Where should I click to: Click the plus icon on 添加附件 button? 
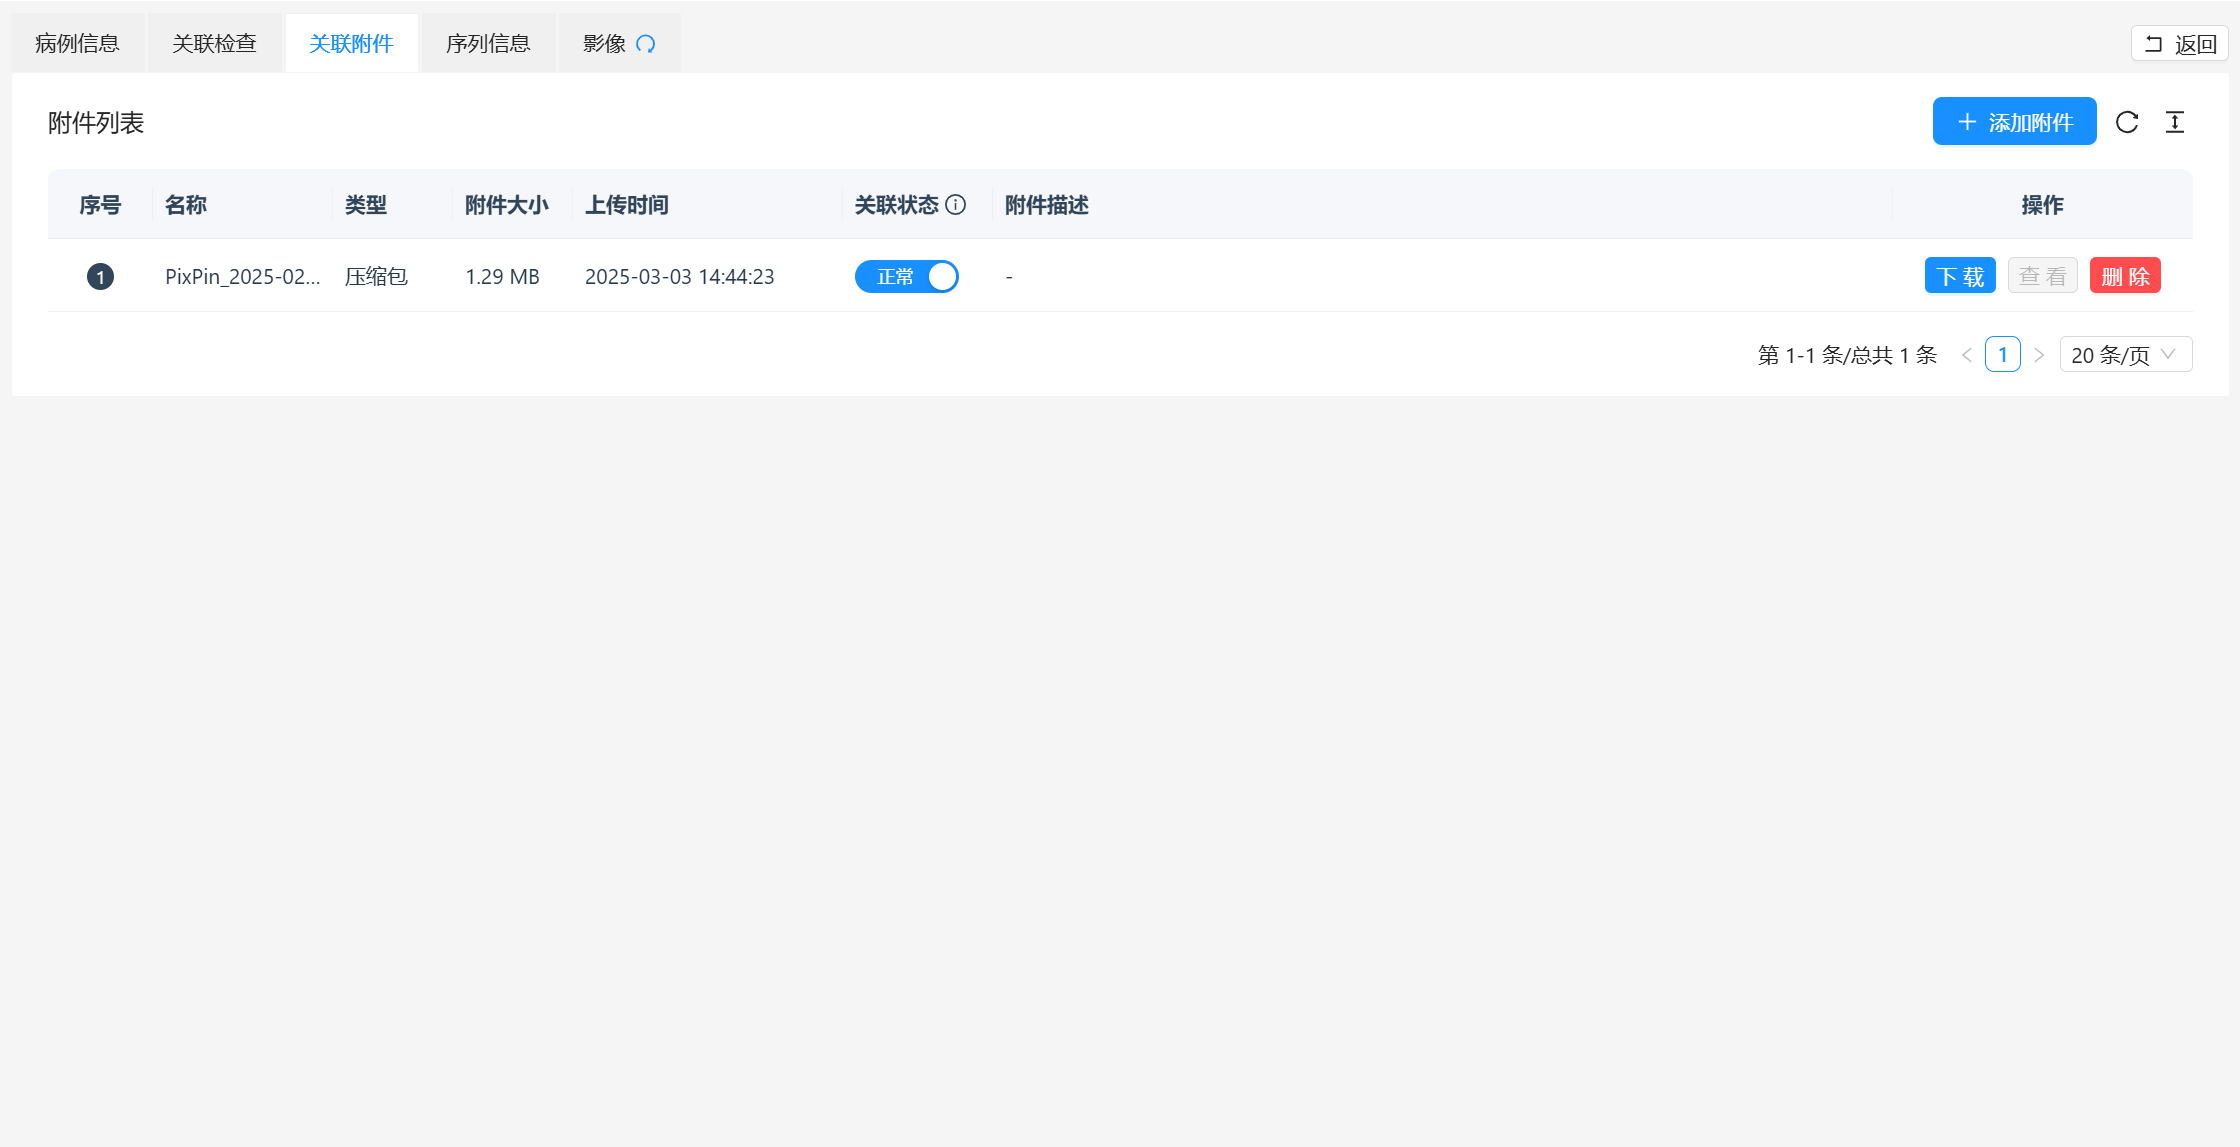(x=1966, y=121)
